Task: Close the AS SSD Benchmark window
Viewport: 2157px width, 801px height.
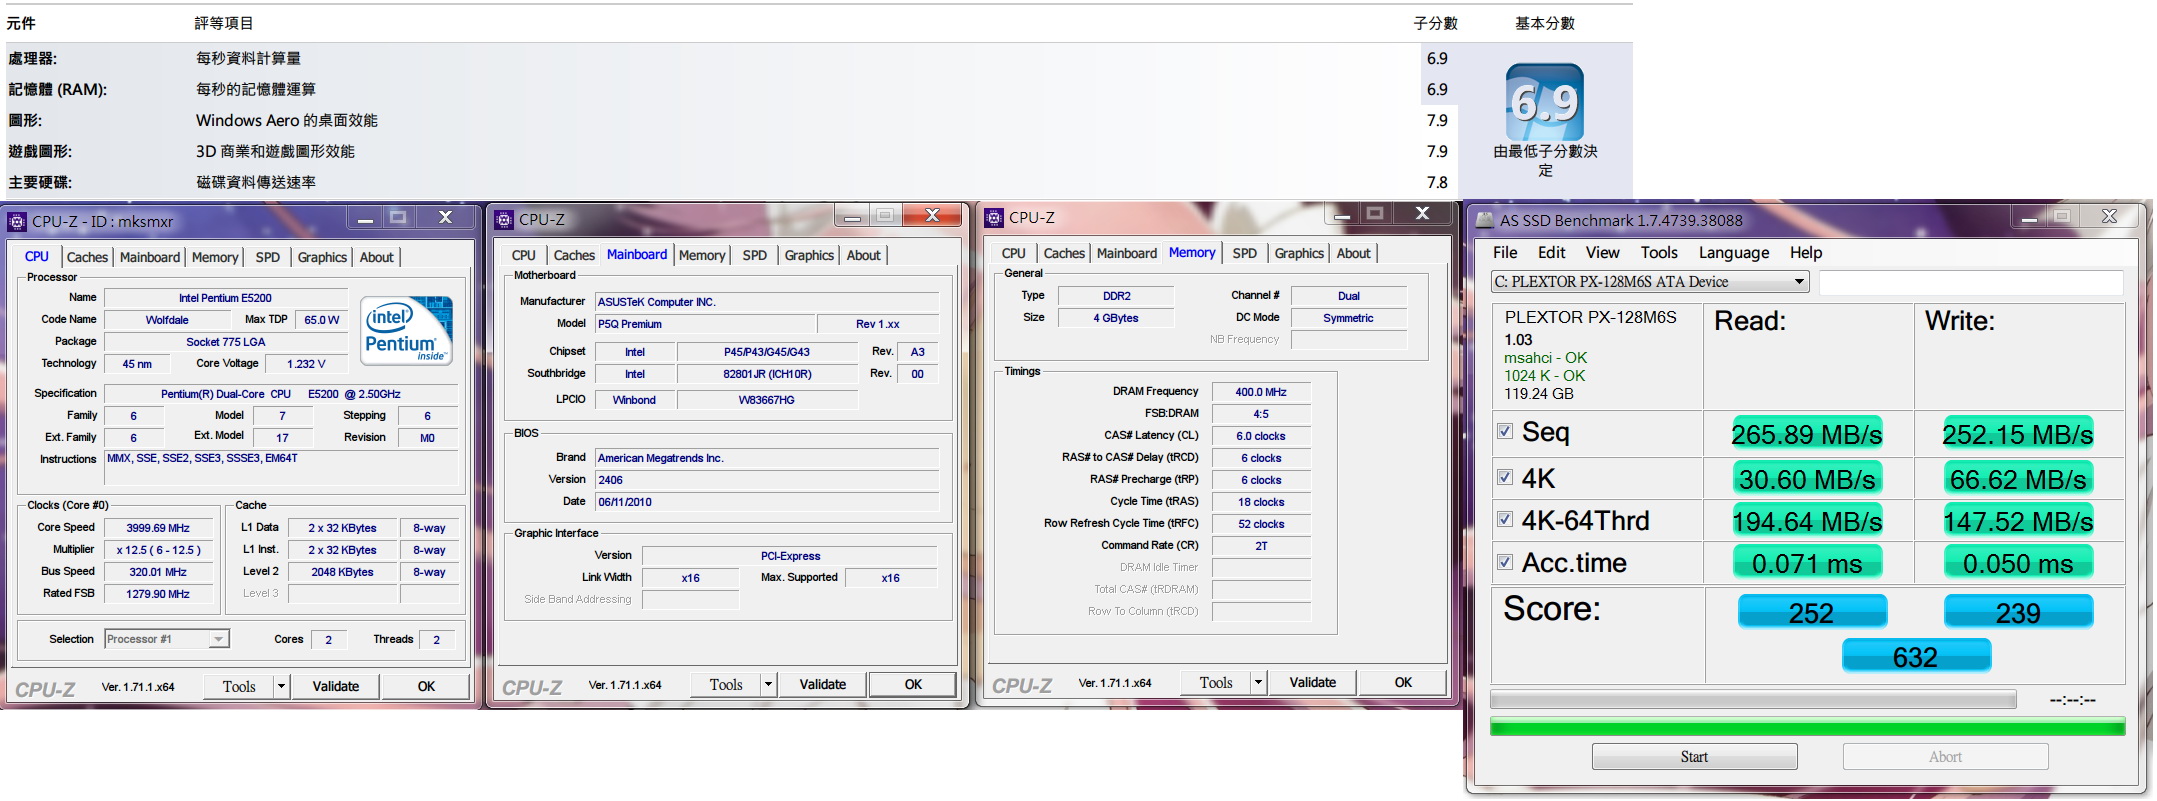Action: click(2109, 217)
